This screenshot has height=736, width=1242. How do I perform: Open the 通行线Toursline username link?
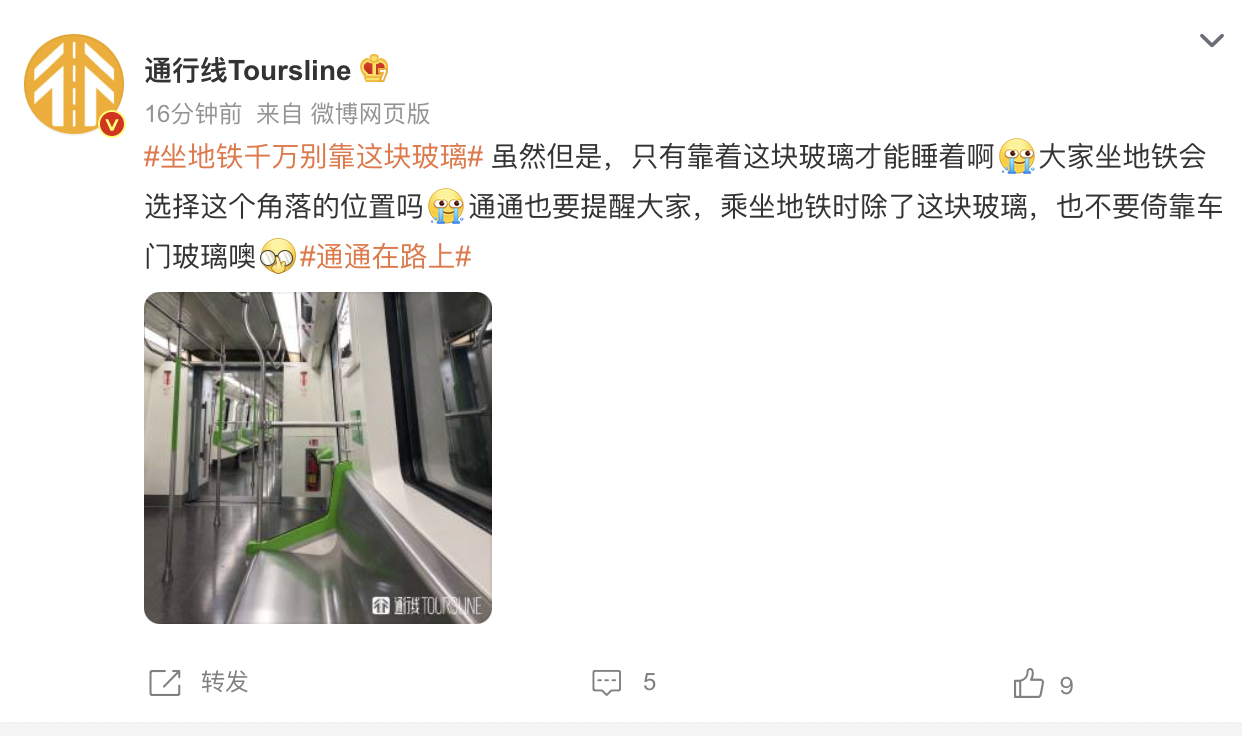coord(248,70)
